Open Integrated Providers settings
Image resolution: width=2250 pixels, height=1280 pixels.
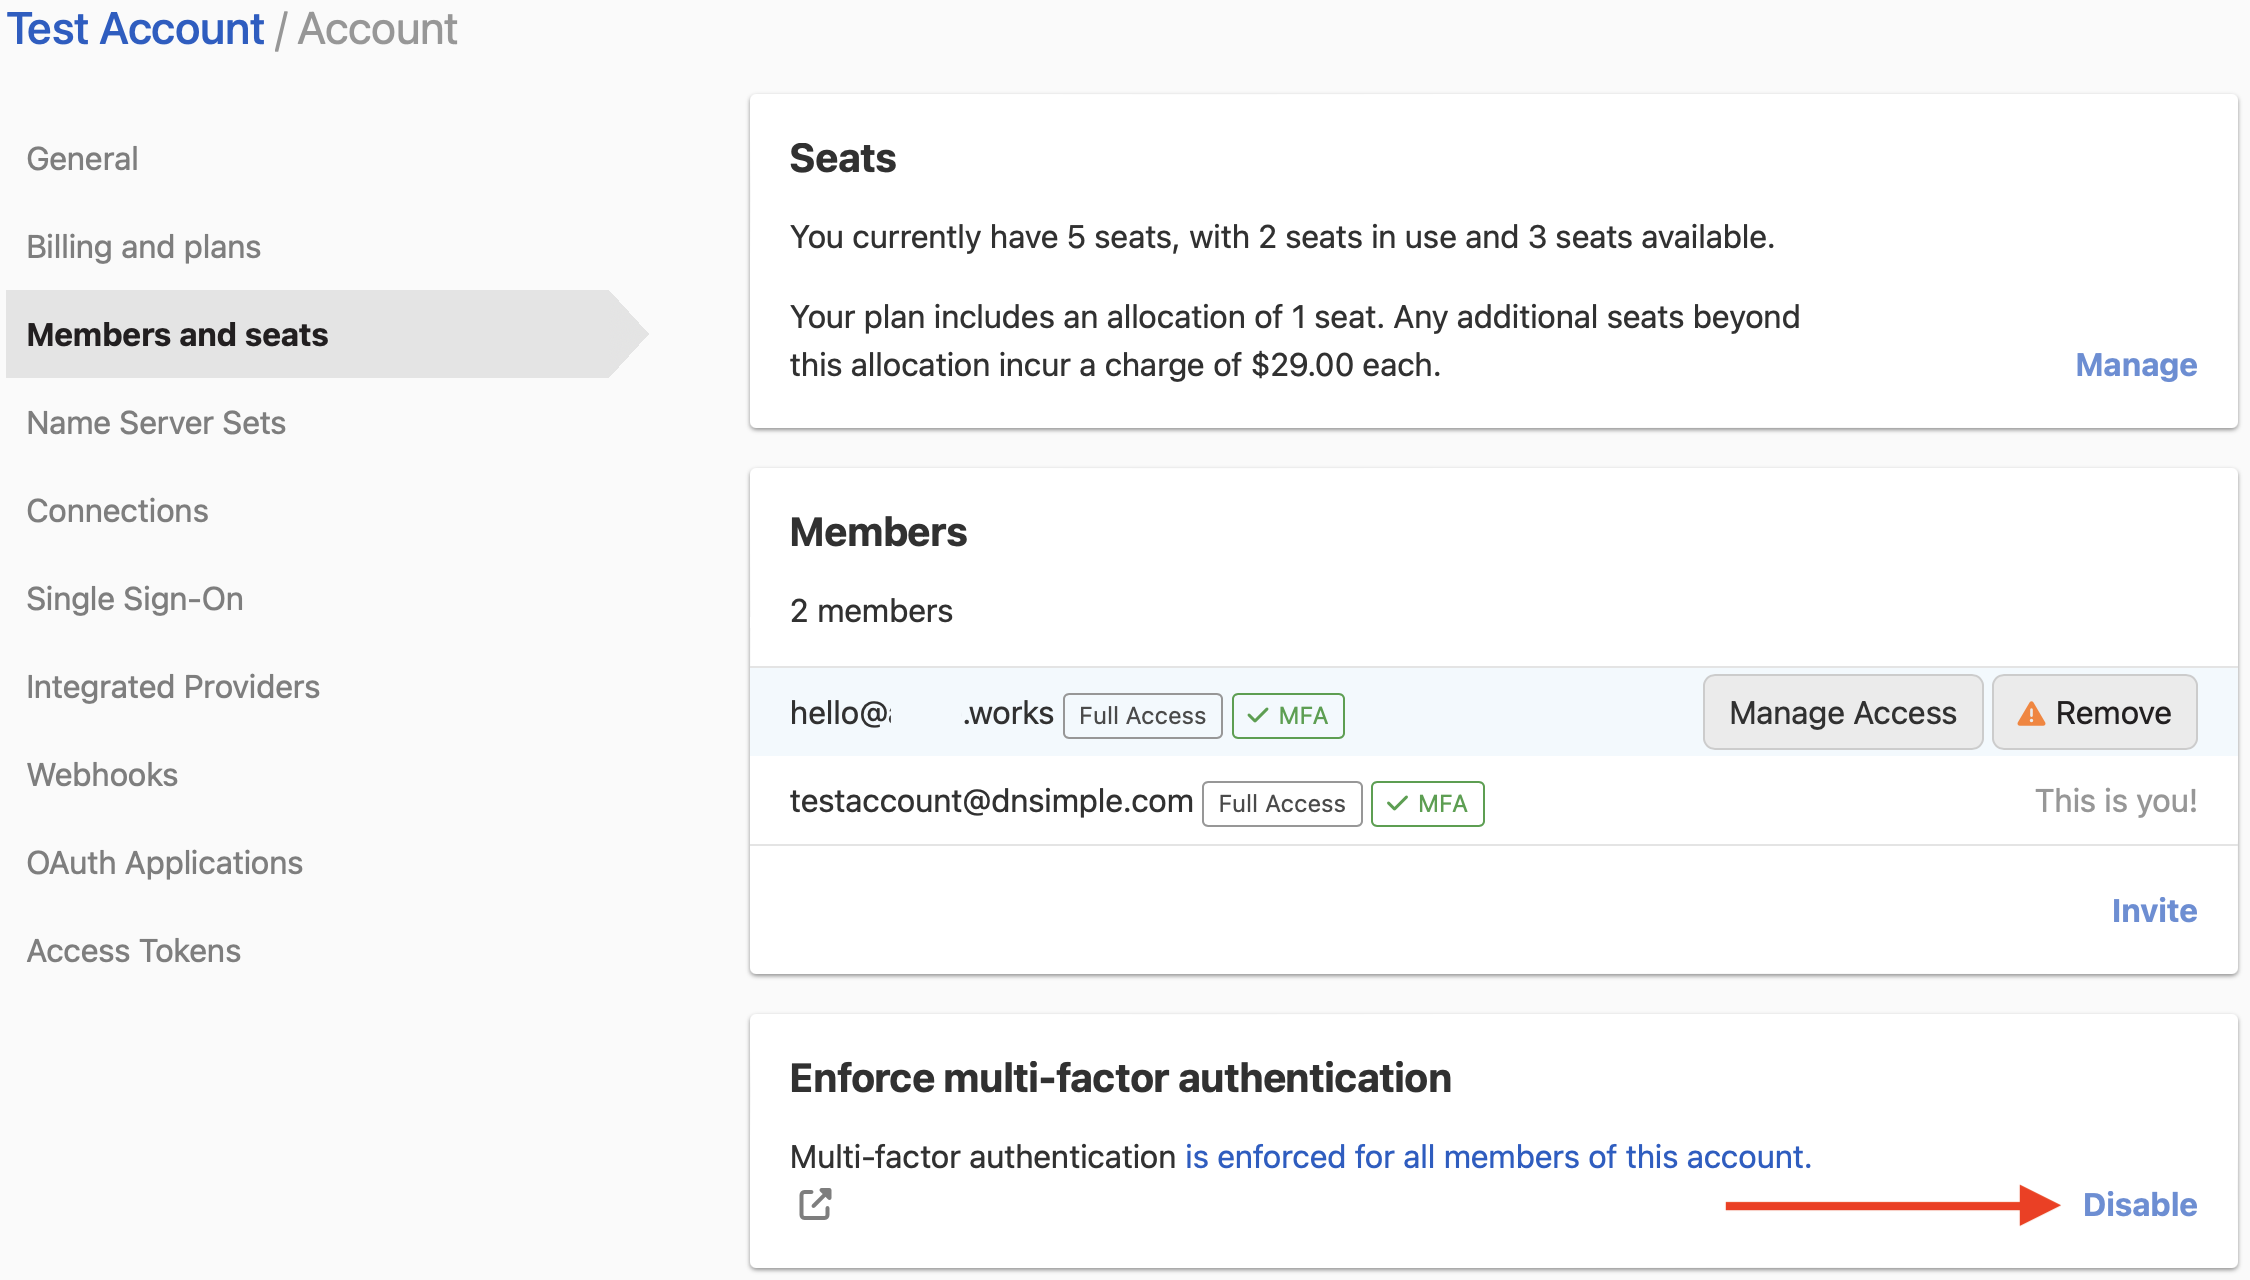click(x=173, y=686)
